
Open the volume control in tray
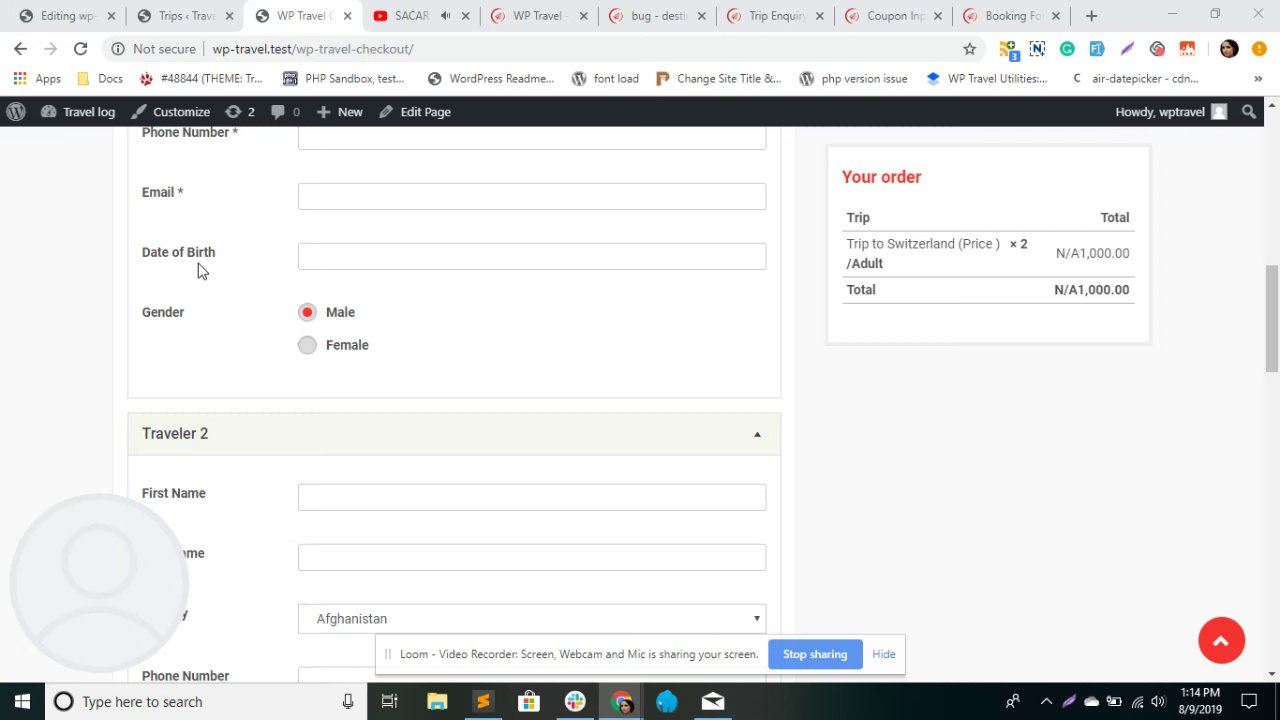(x=1158, y=702)
